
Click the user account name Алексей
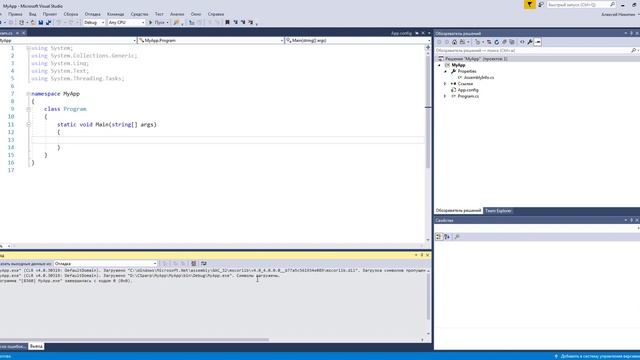(x=618, y=14)
